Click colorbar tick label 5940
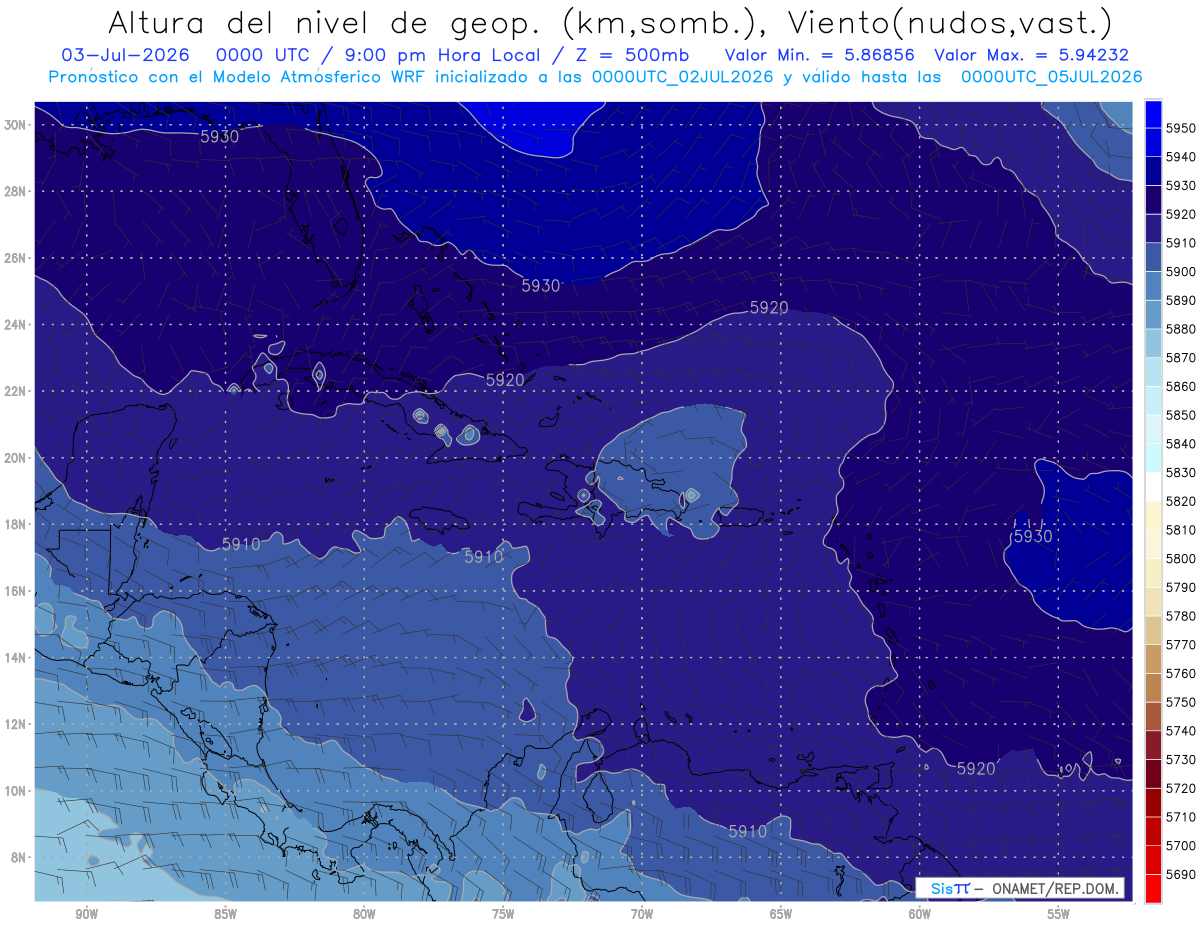The image size is (1200, 927). pyautogui.click(x=1180, y=157)
